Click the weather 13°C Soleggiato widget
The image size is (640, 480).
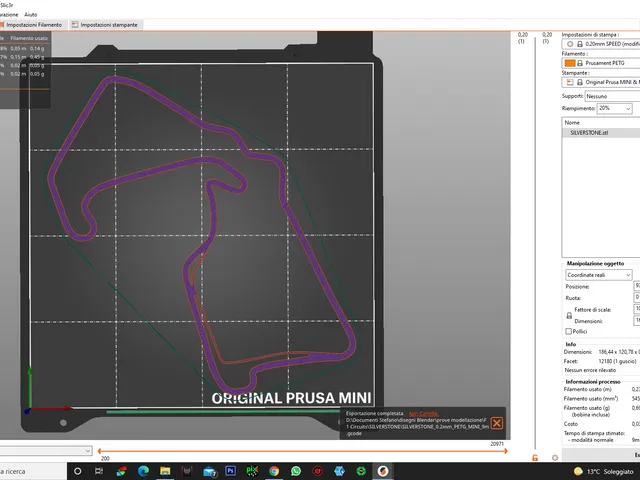[603, 471]
